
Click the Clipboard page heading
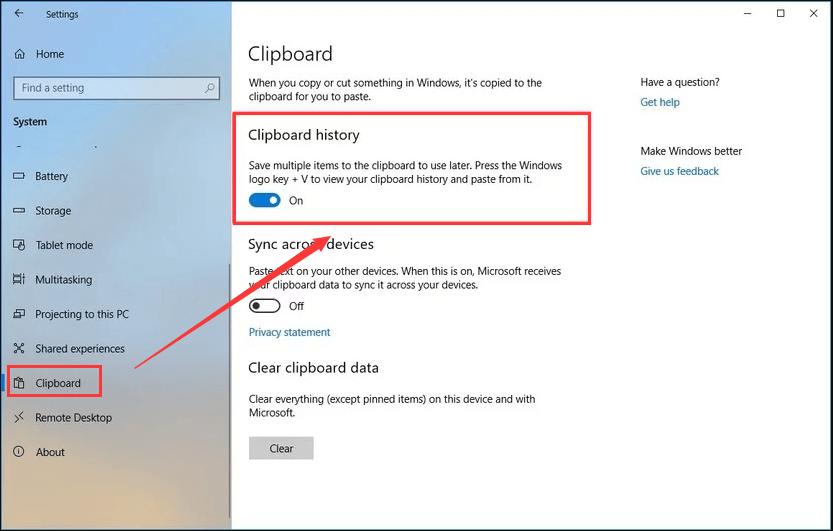[x=290, y=54]
